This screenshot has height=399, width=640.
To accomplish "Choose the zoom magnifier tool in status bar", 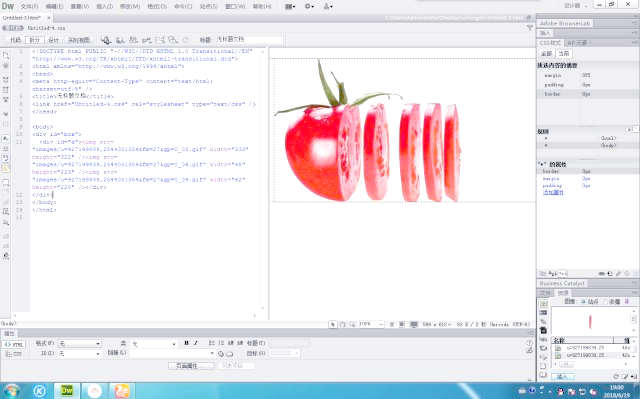I will point(352,324).
